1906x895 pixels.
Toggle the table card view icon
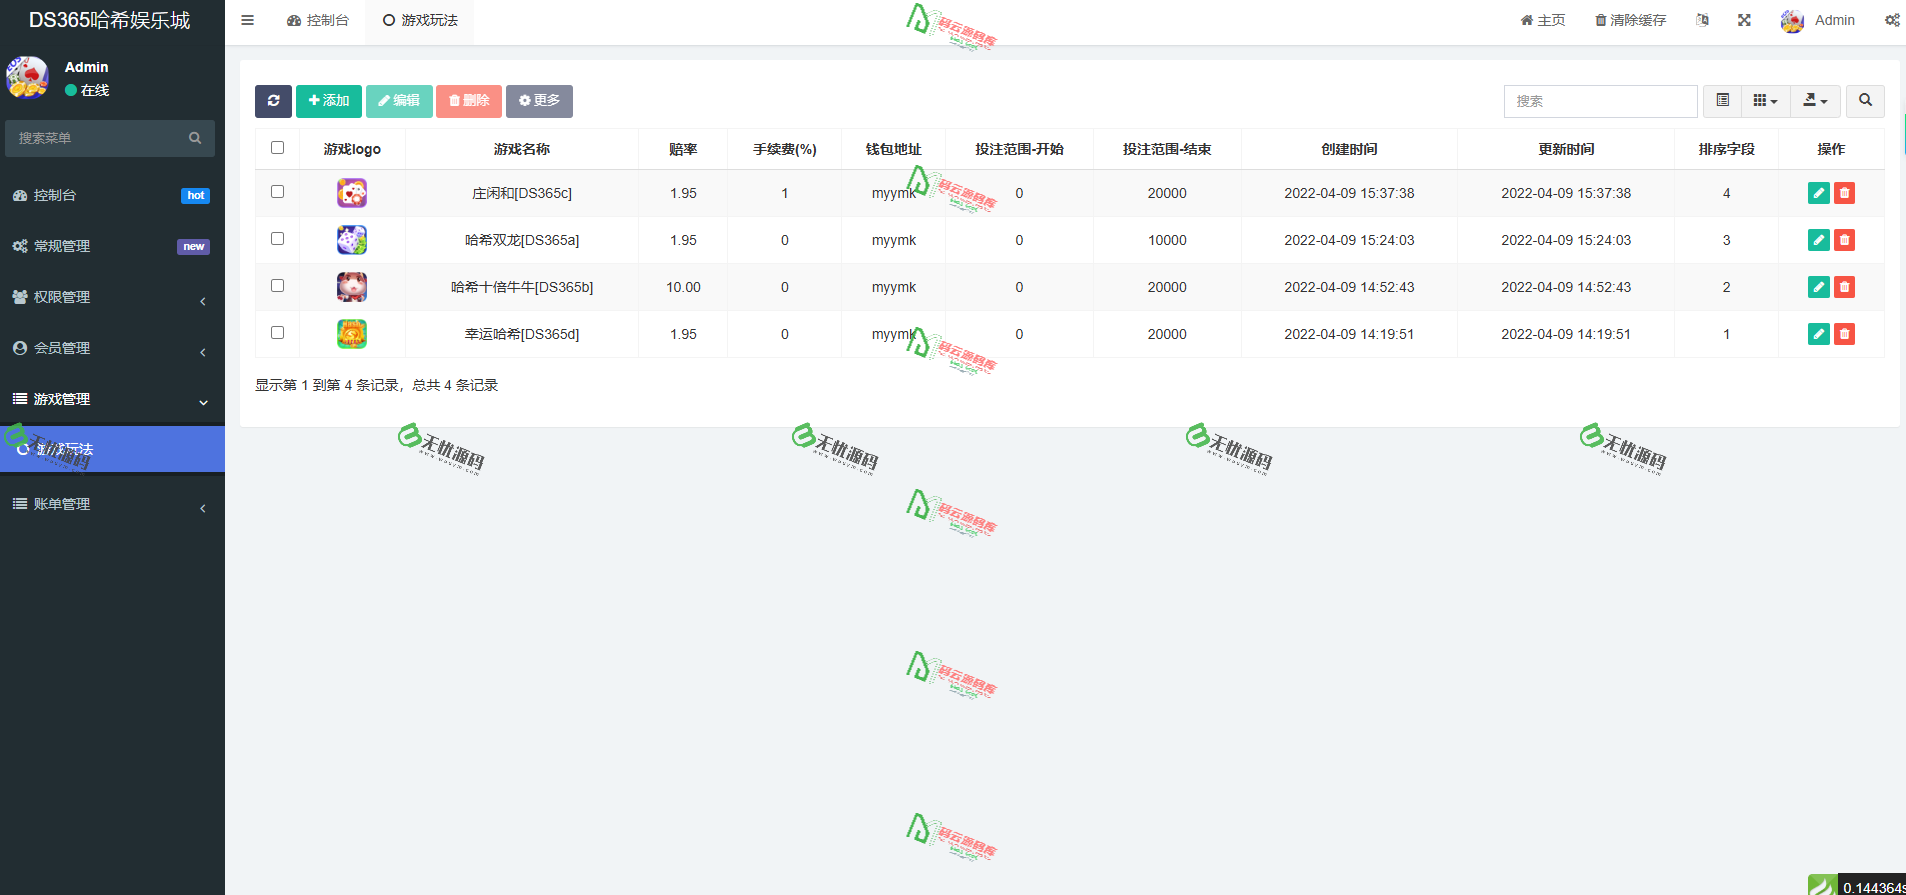coord(1722,101)
